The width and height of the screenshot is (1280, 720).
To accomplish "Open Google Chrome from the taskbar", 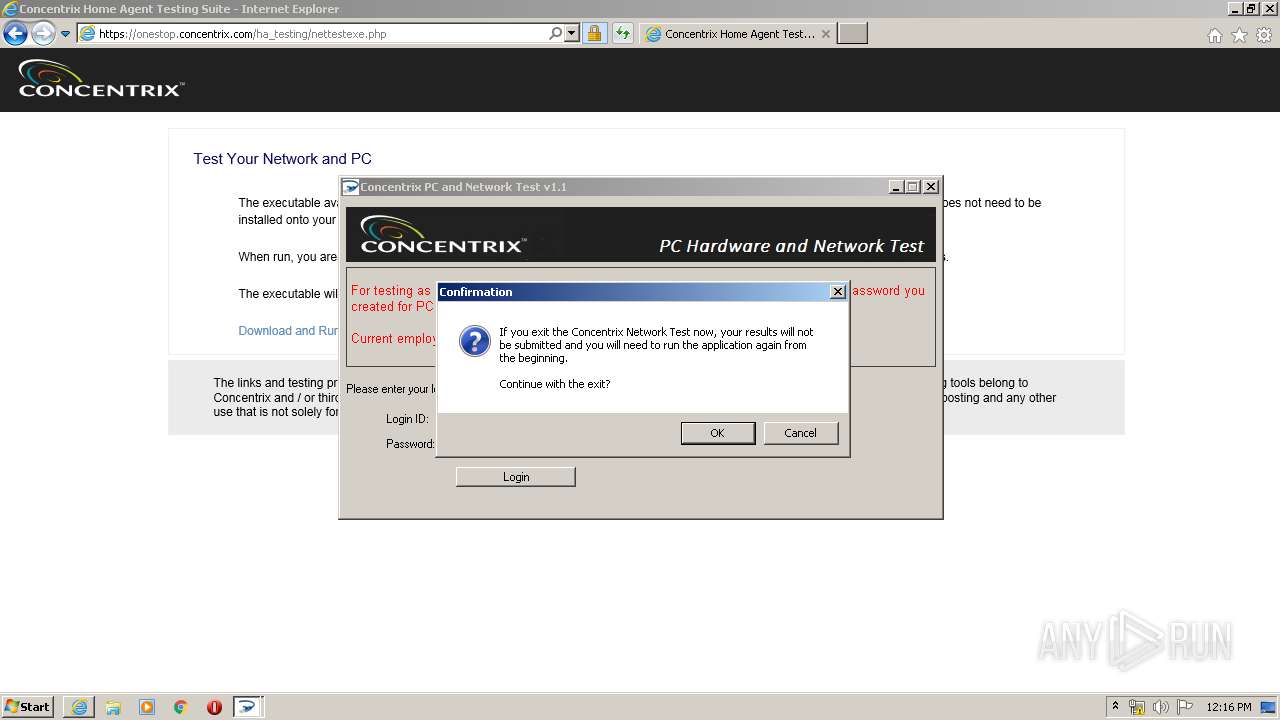I will [x=181, y=707].
